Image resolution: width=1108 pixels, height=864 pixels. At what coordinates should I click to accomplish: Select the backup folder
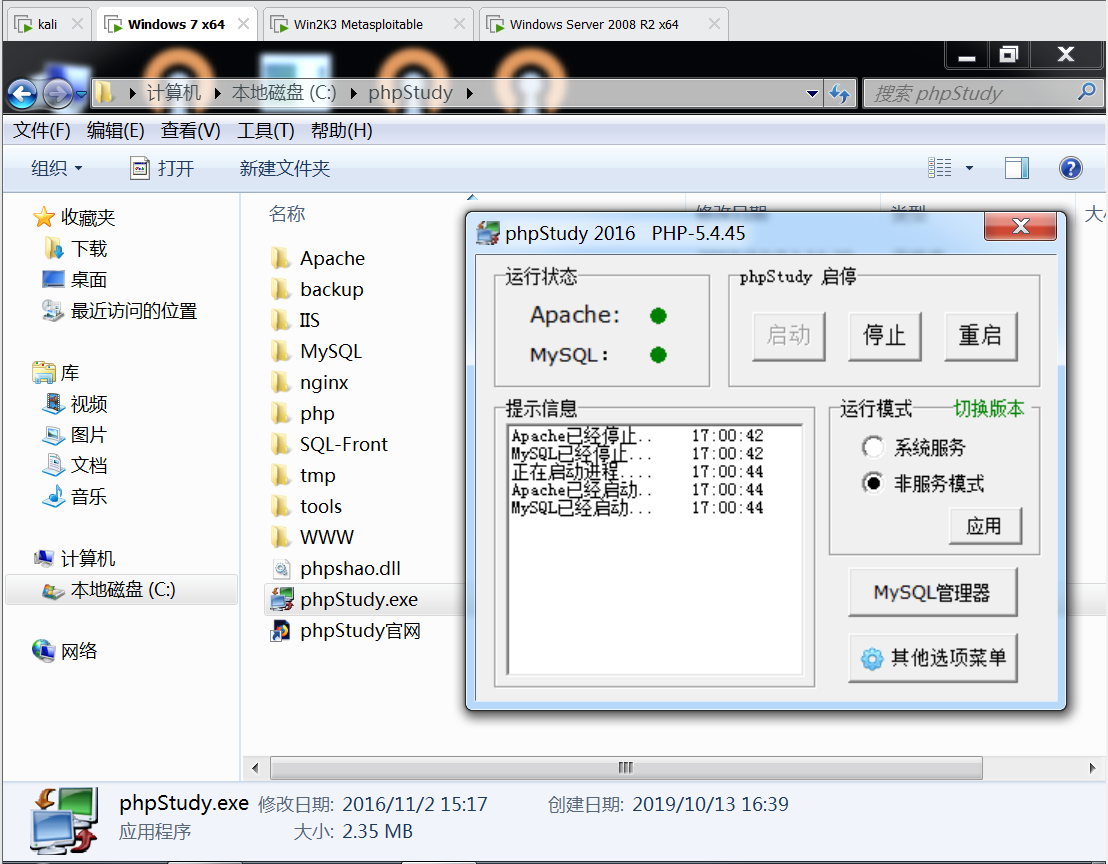(x=317, y=290)
